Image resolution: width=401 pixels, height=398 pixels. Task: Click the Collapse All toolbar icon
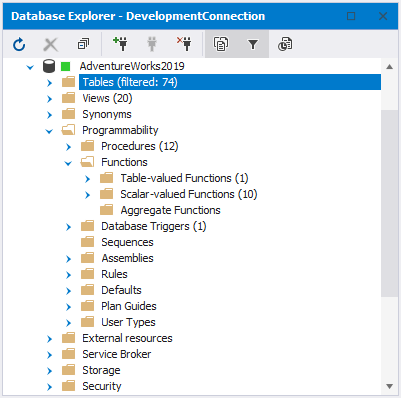tap(83, 44)
